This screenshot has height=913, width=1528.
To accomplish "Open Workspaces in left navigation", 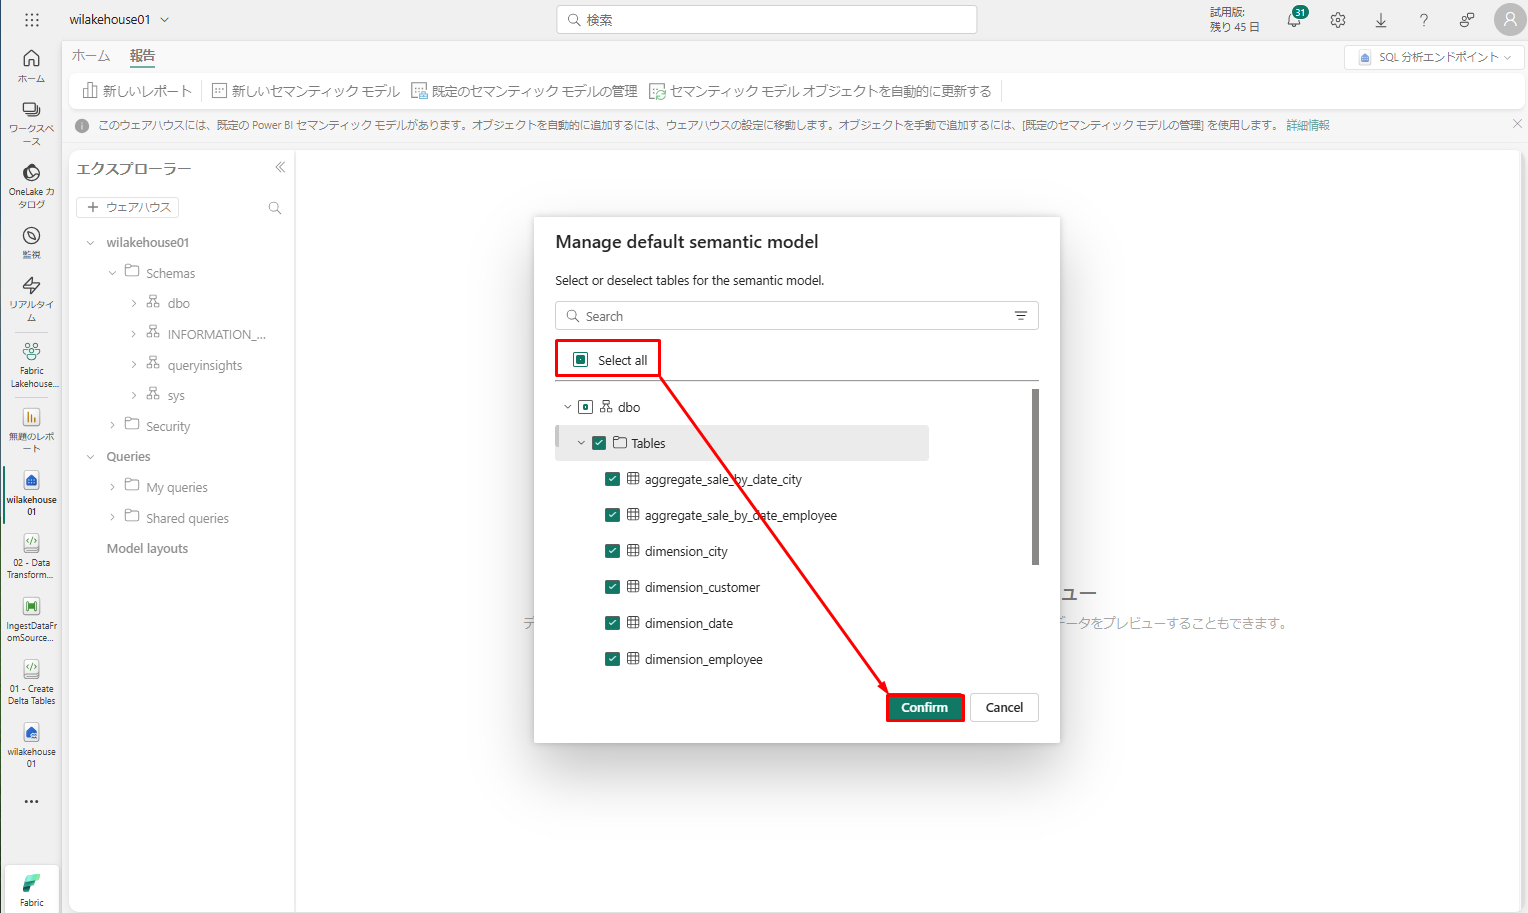I will click(31, 123).
